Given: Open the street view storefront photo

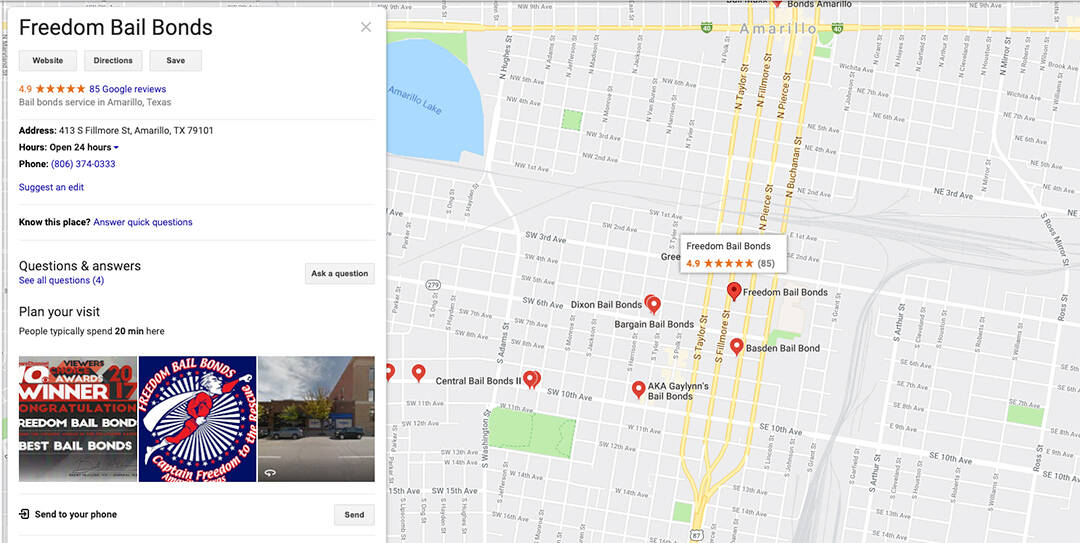Looking at the screenshot, I should [x=316, y=419].
